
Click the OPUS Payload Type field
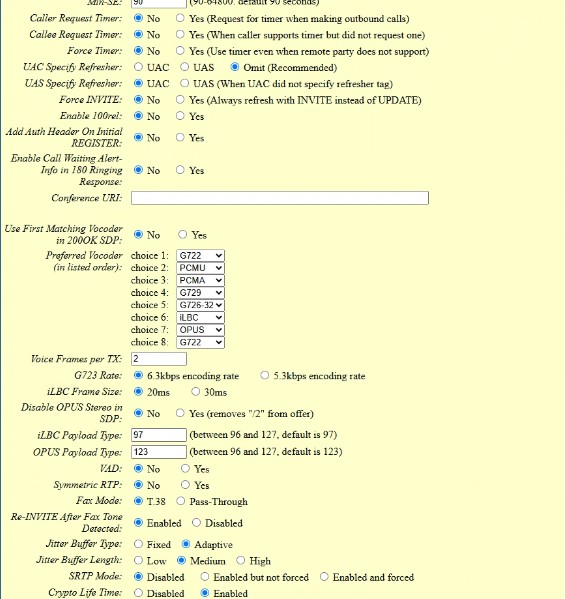159,452
